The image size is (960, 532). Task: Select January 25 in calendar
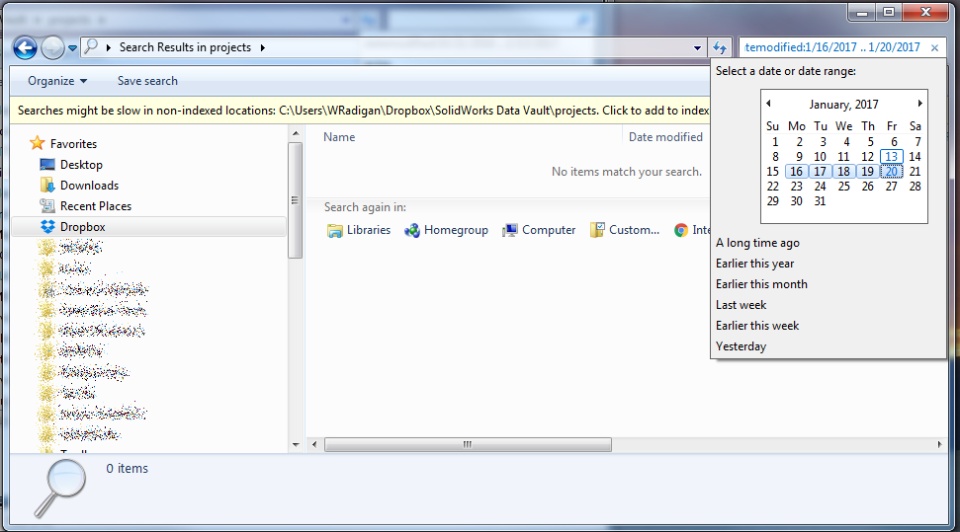pos(844,187)
